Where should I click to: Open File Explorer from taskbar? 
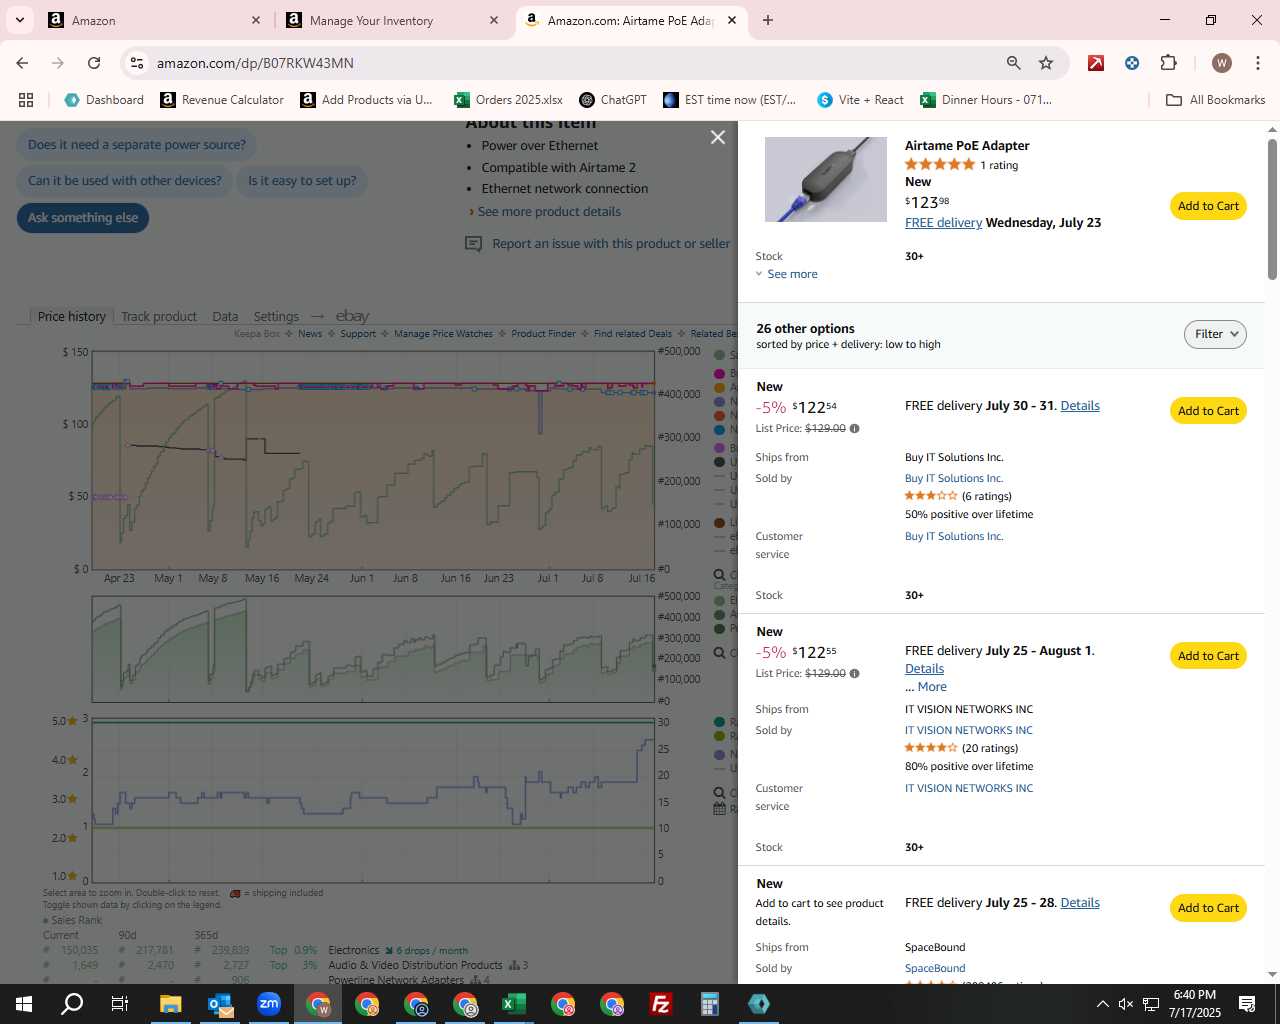pos(171,1004)
